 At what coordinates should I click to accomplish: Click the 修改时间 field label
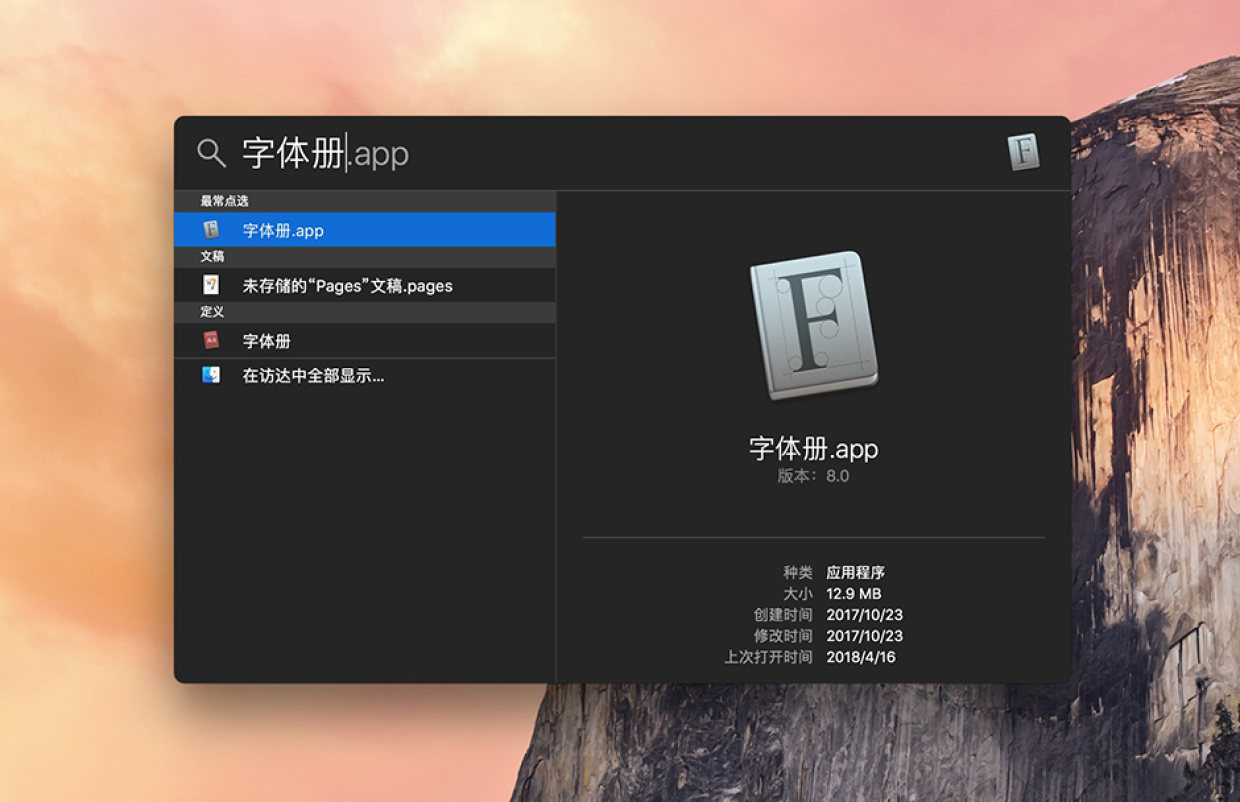(x=783, y=636)
